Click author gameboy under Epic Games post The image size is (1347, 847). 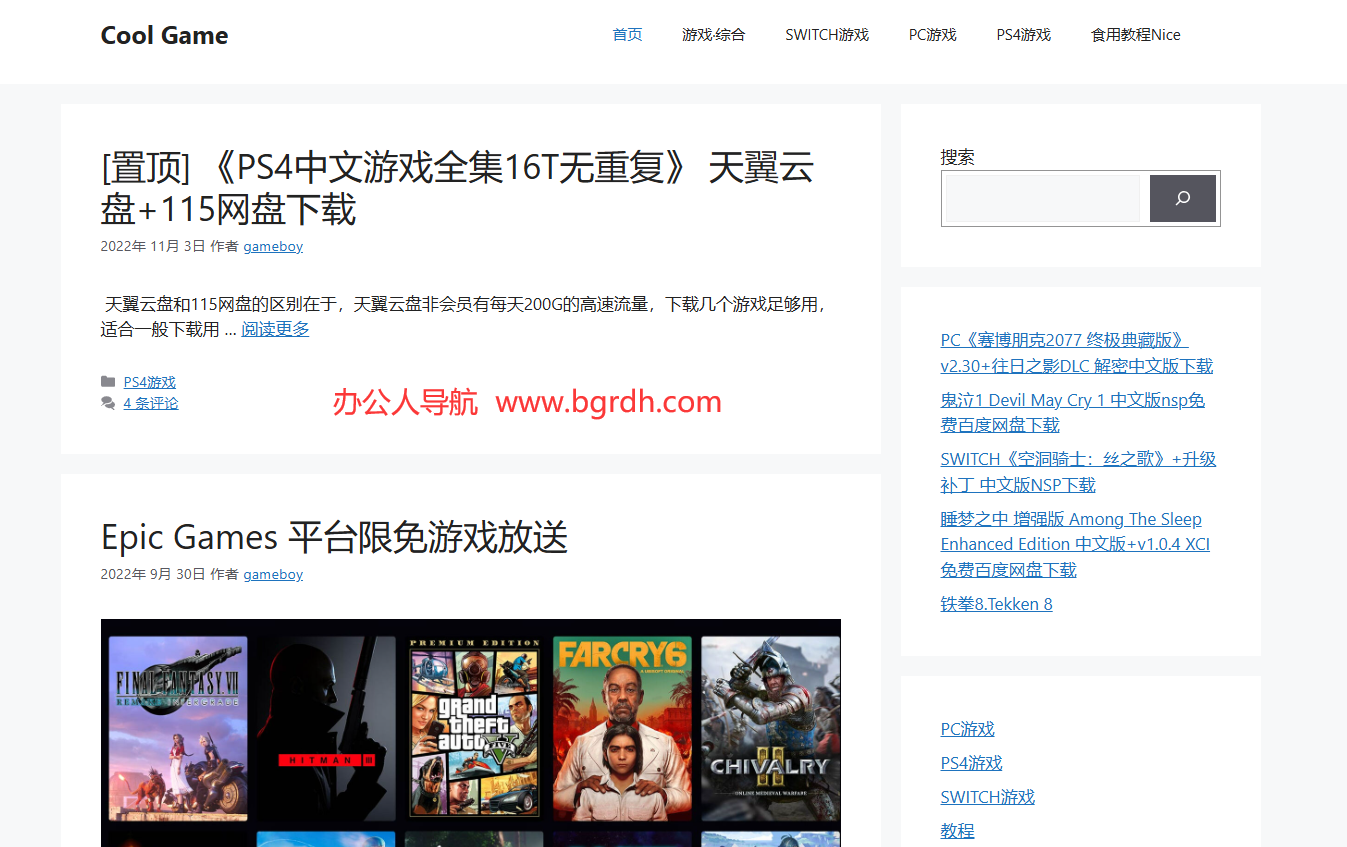click(x=273, y=574)
